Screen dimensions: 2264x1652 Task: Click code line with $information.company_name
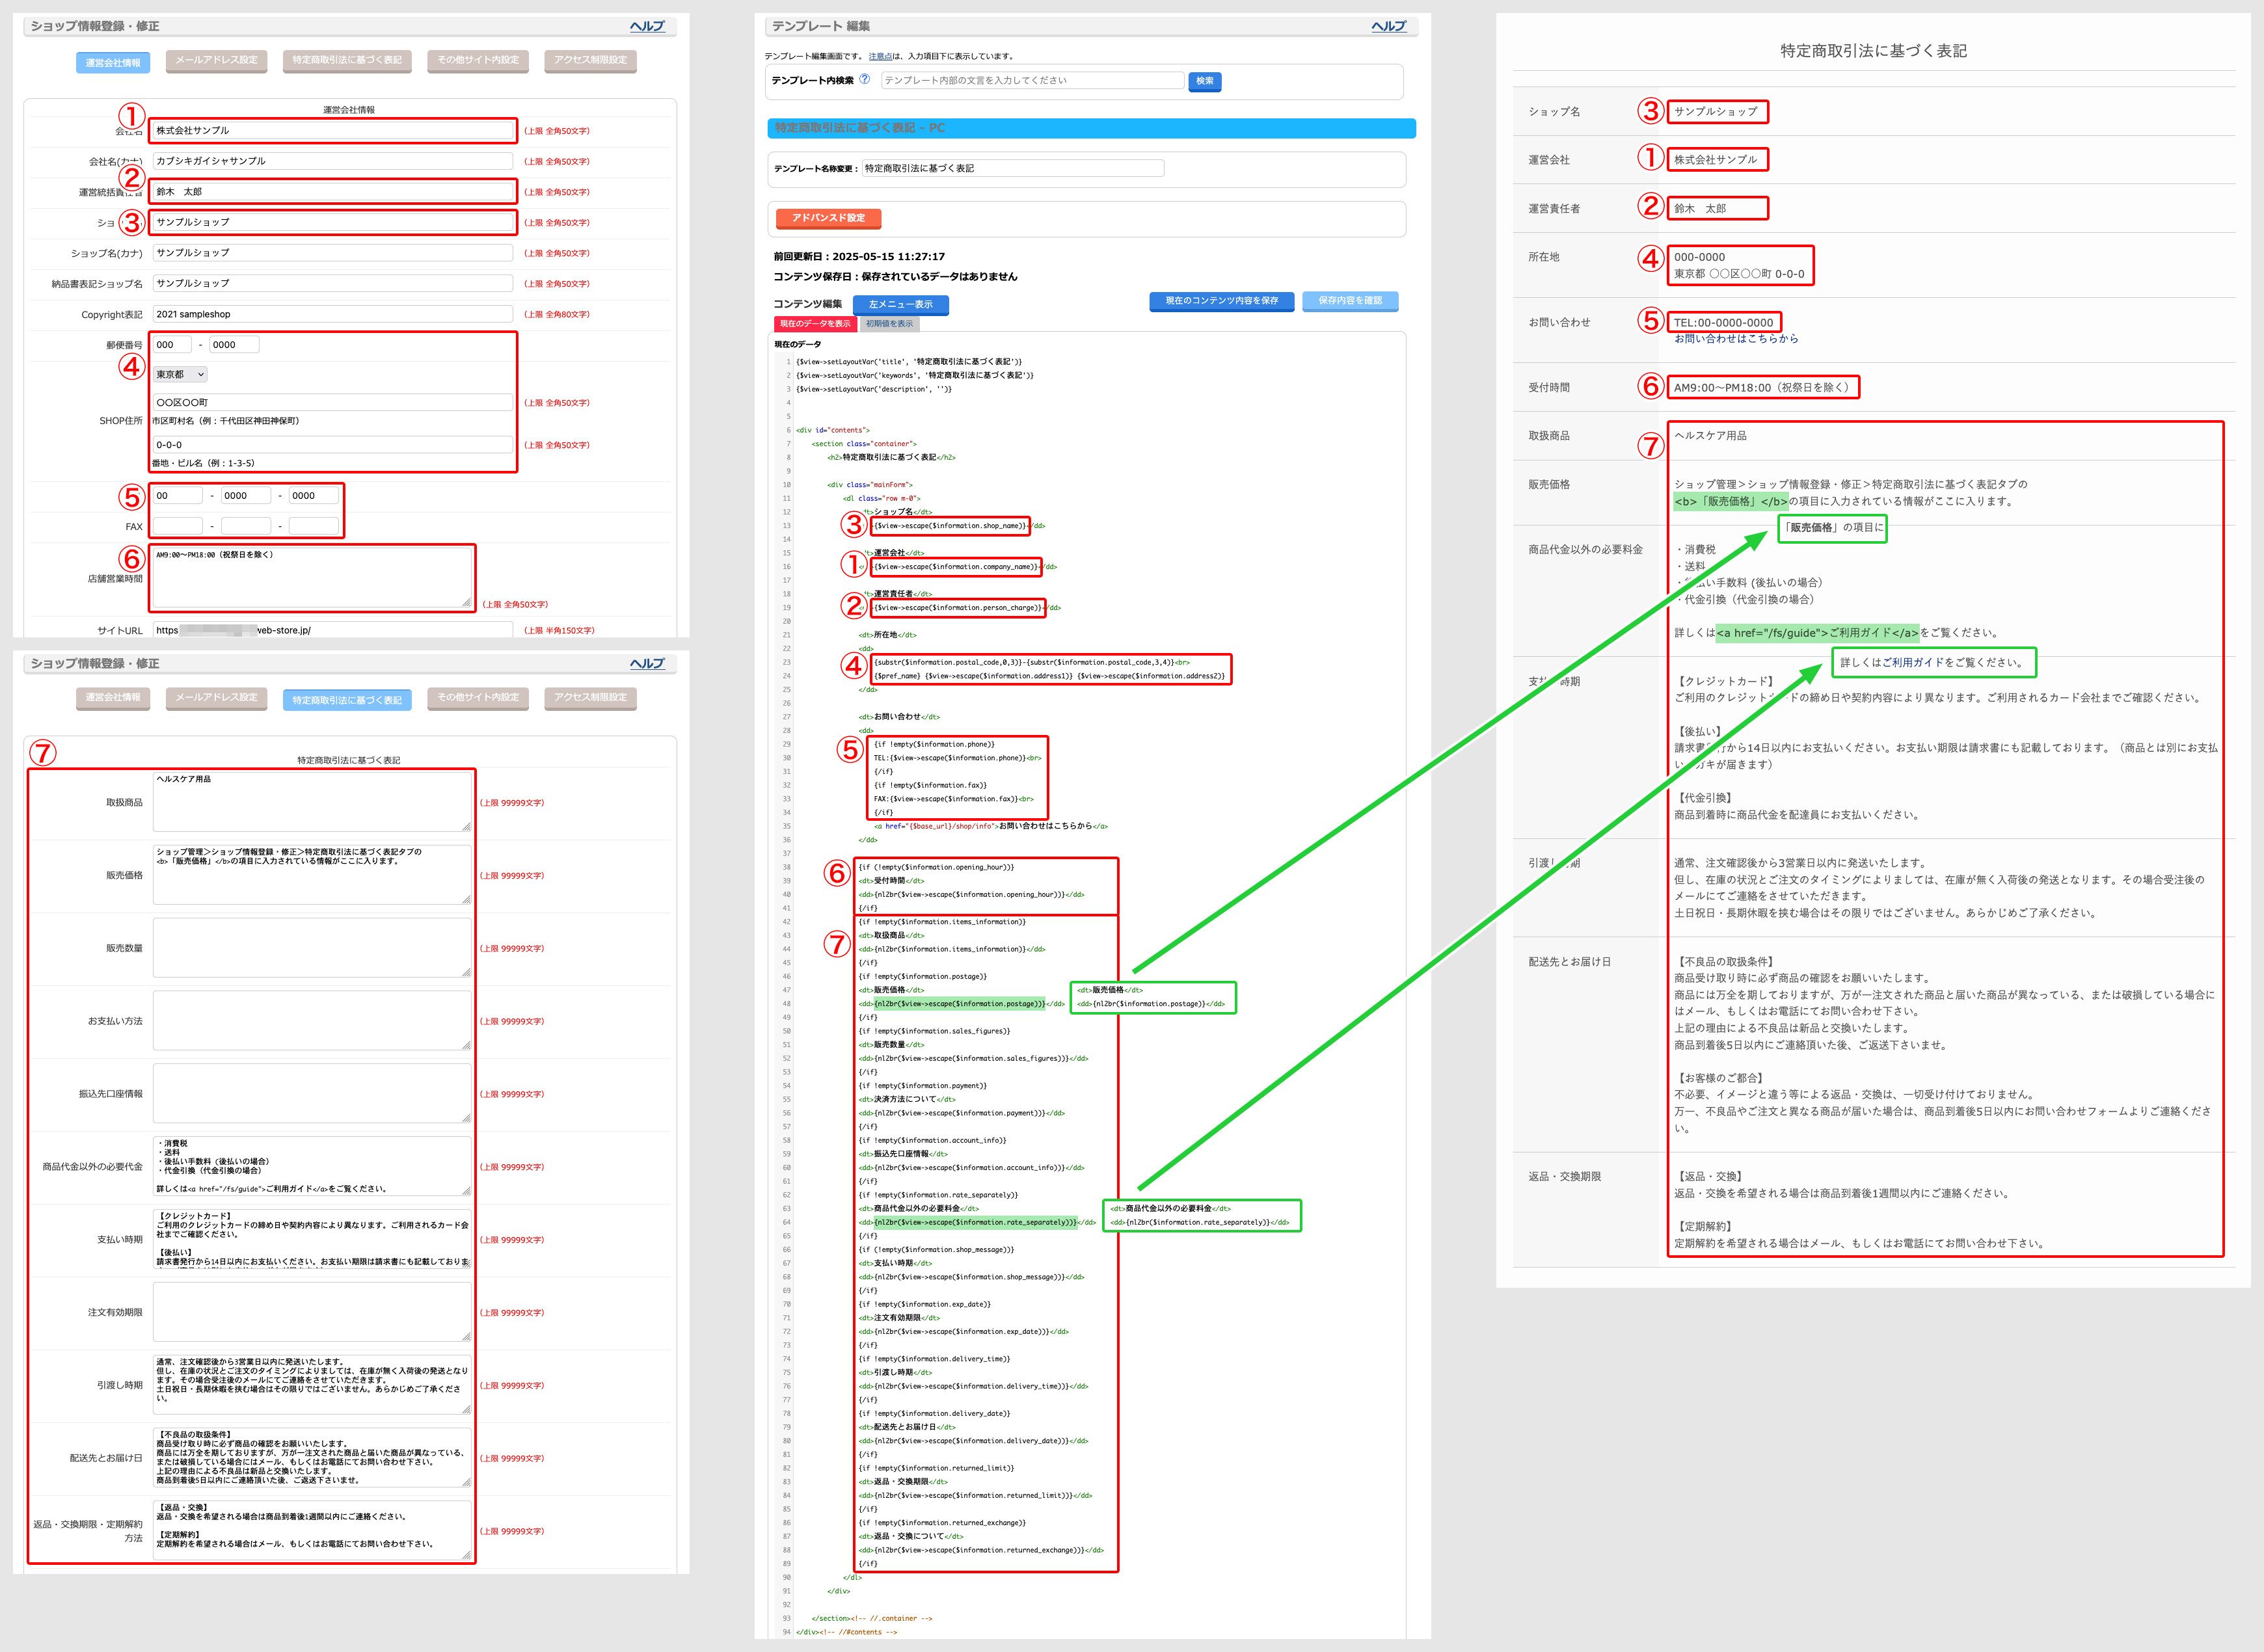click(x=956, y=567)
